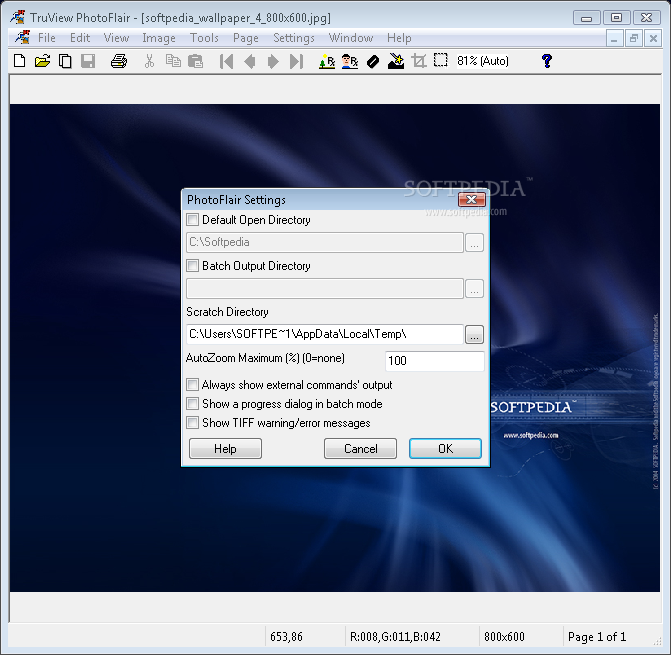Click the PhotoFlair document icon in the menu bar
Image resolution: width=671 pixels, height=655 pixels.
click(x=22, y=38)
